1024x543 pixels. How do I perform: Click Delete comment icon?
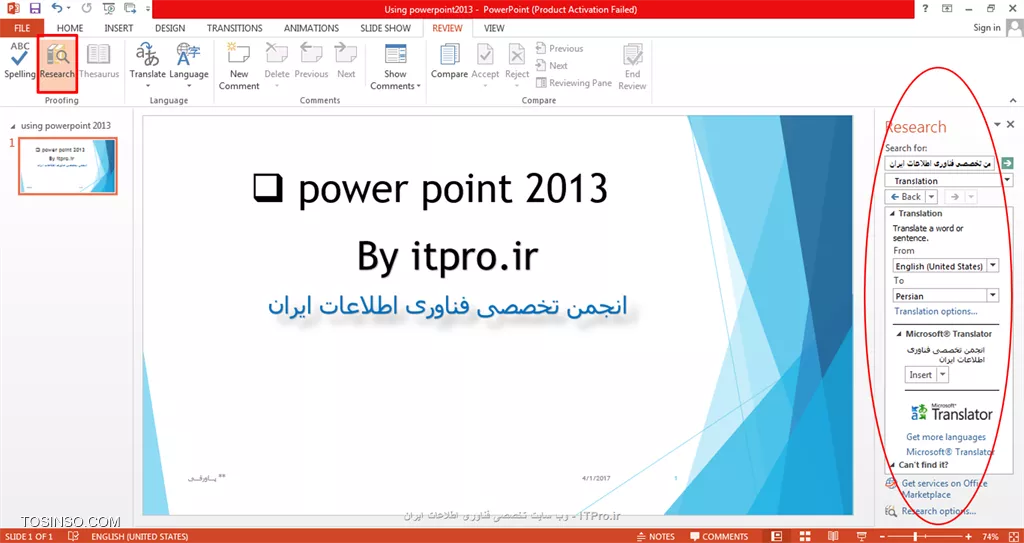point(277,56)
